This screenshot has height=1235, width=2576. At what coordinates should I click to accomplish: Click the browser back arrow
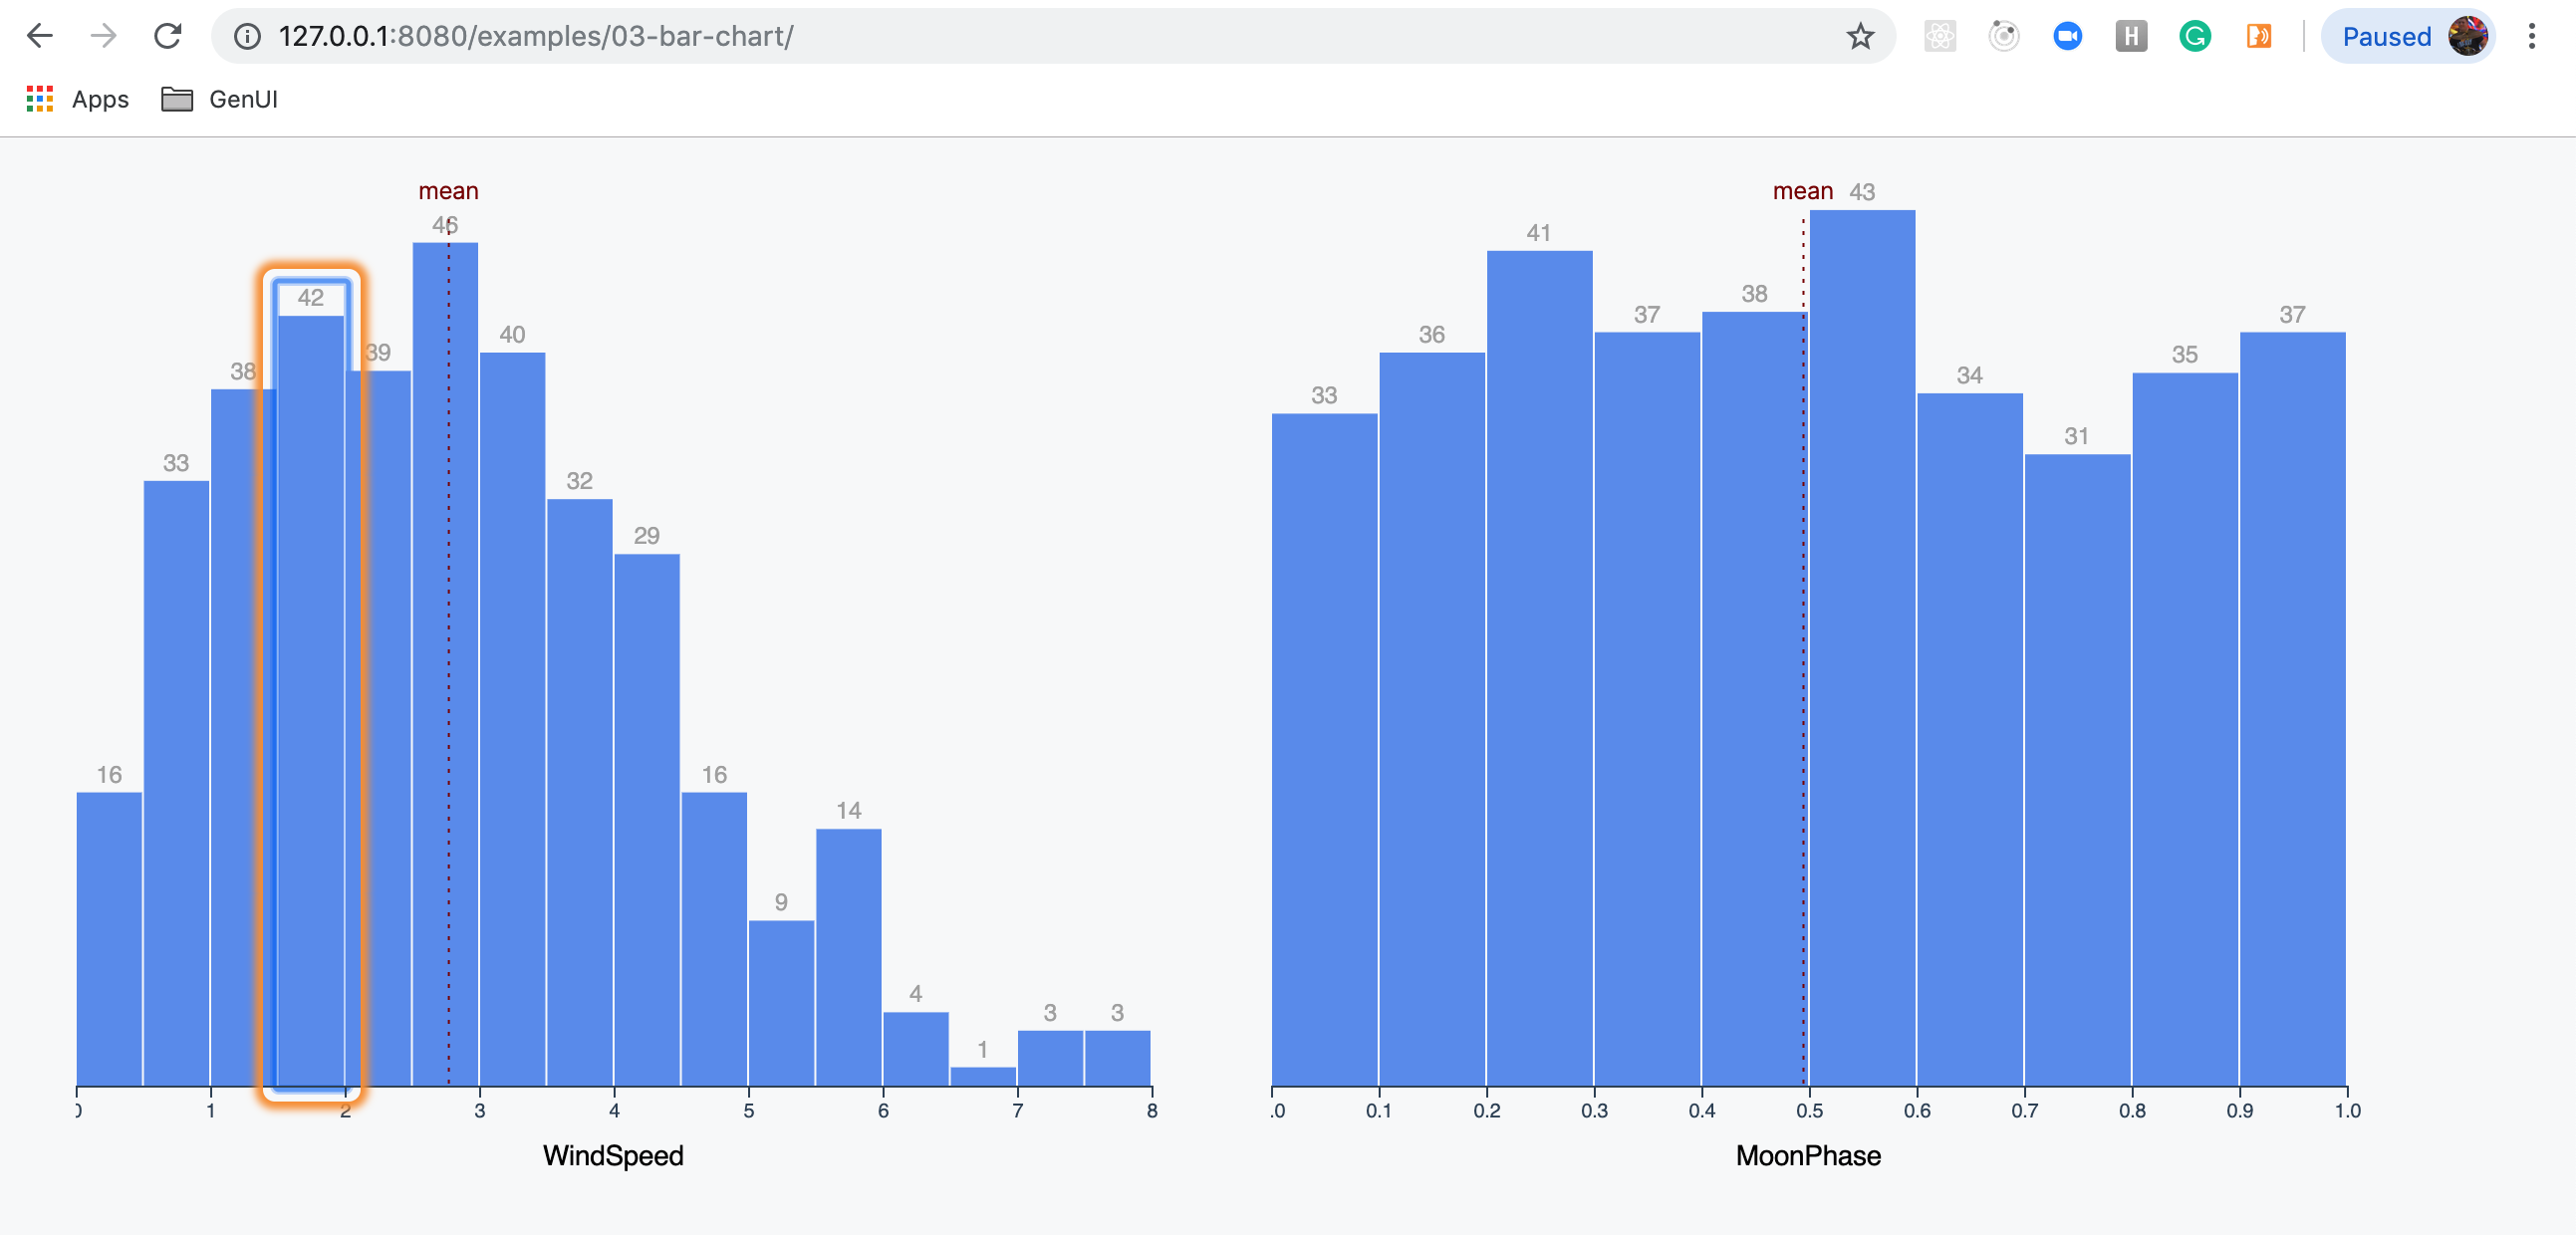(40, 37)
